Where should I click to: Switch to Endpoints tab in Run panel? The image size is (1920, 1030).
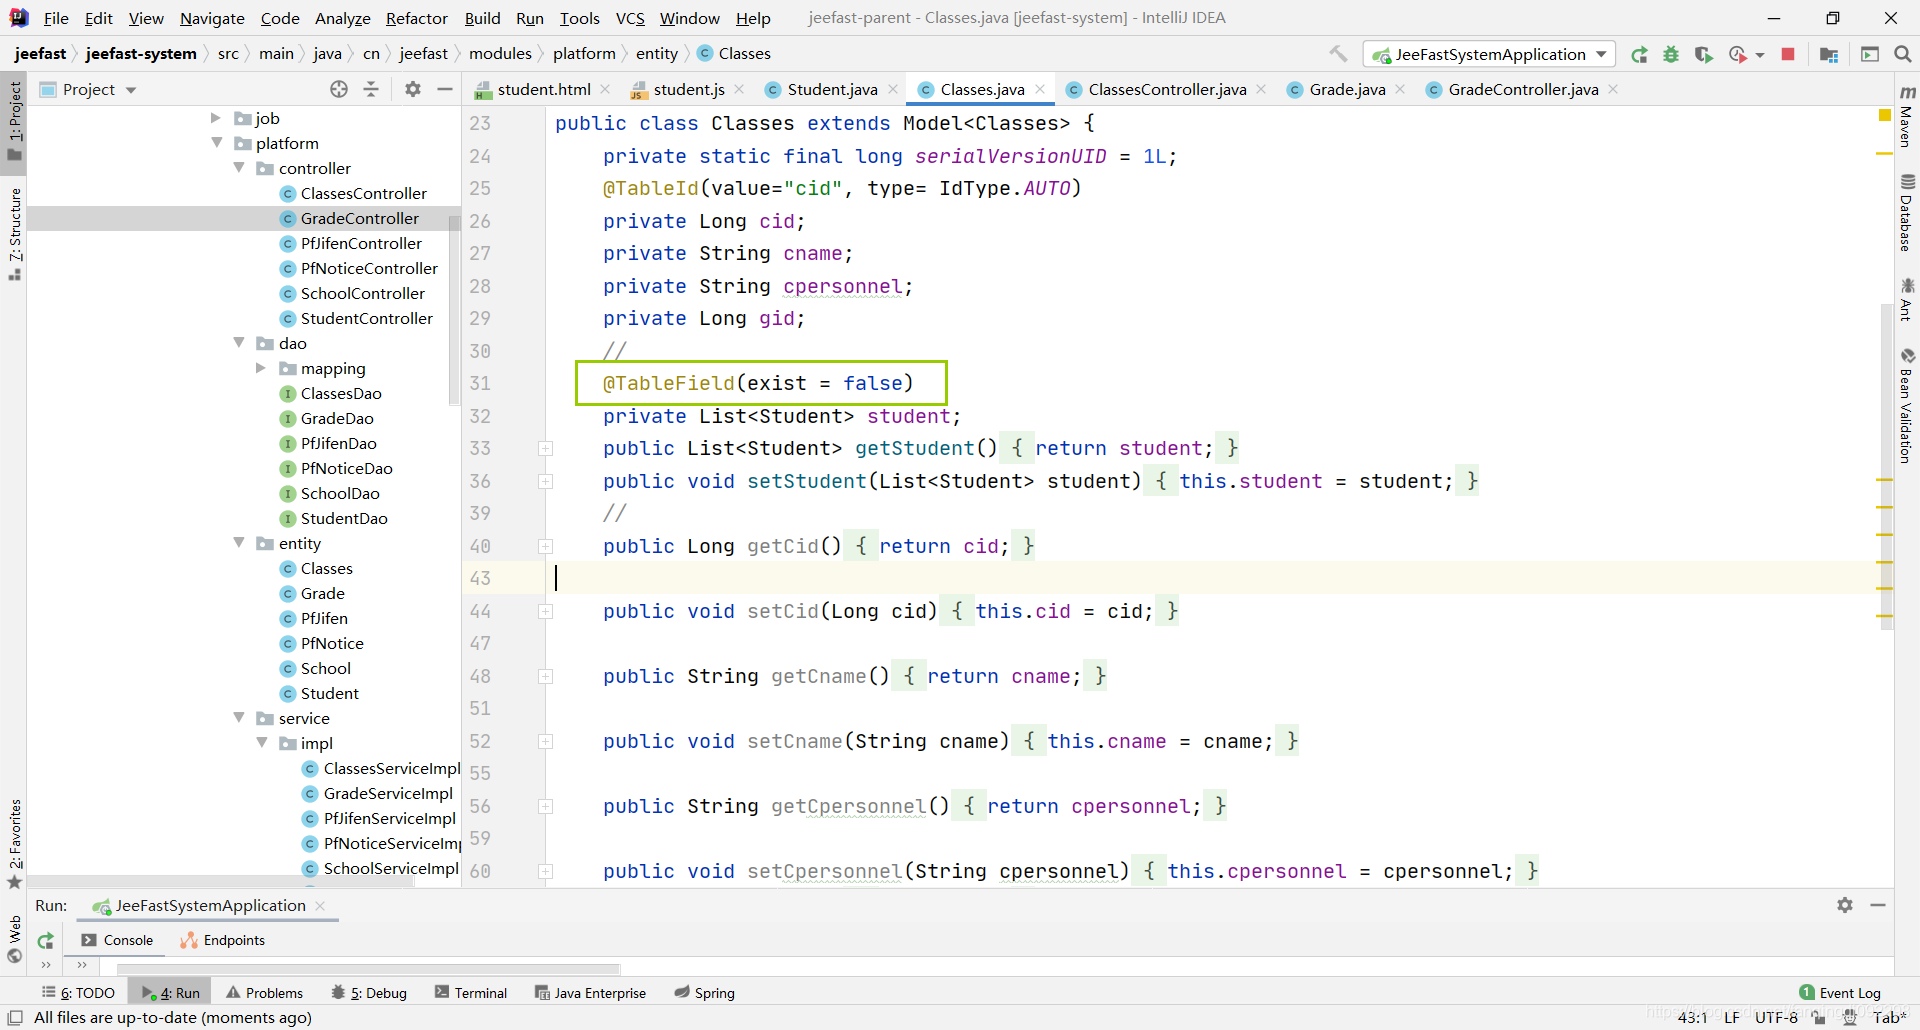223,940
